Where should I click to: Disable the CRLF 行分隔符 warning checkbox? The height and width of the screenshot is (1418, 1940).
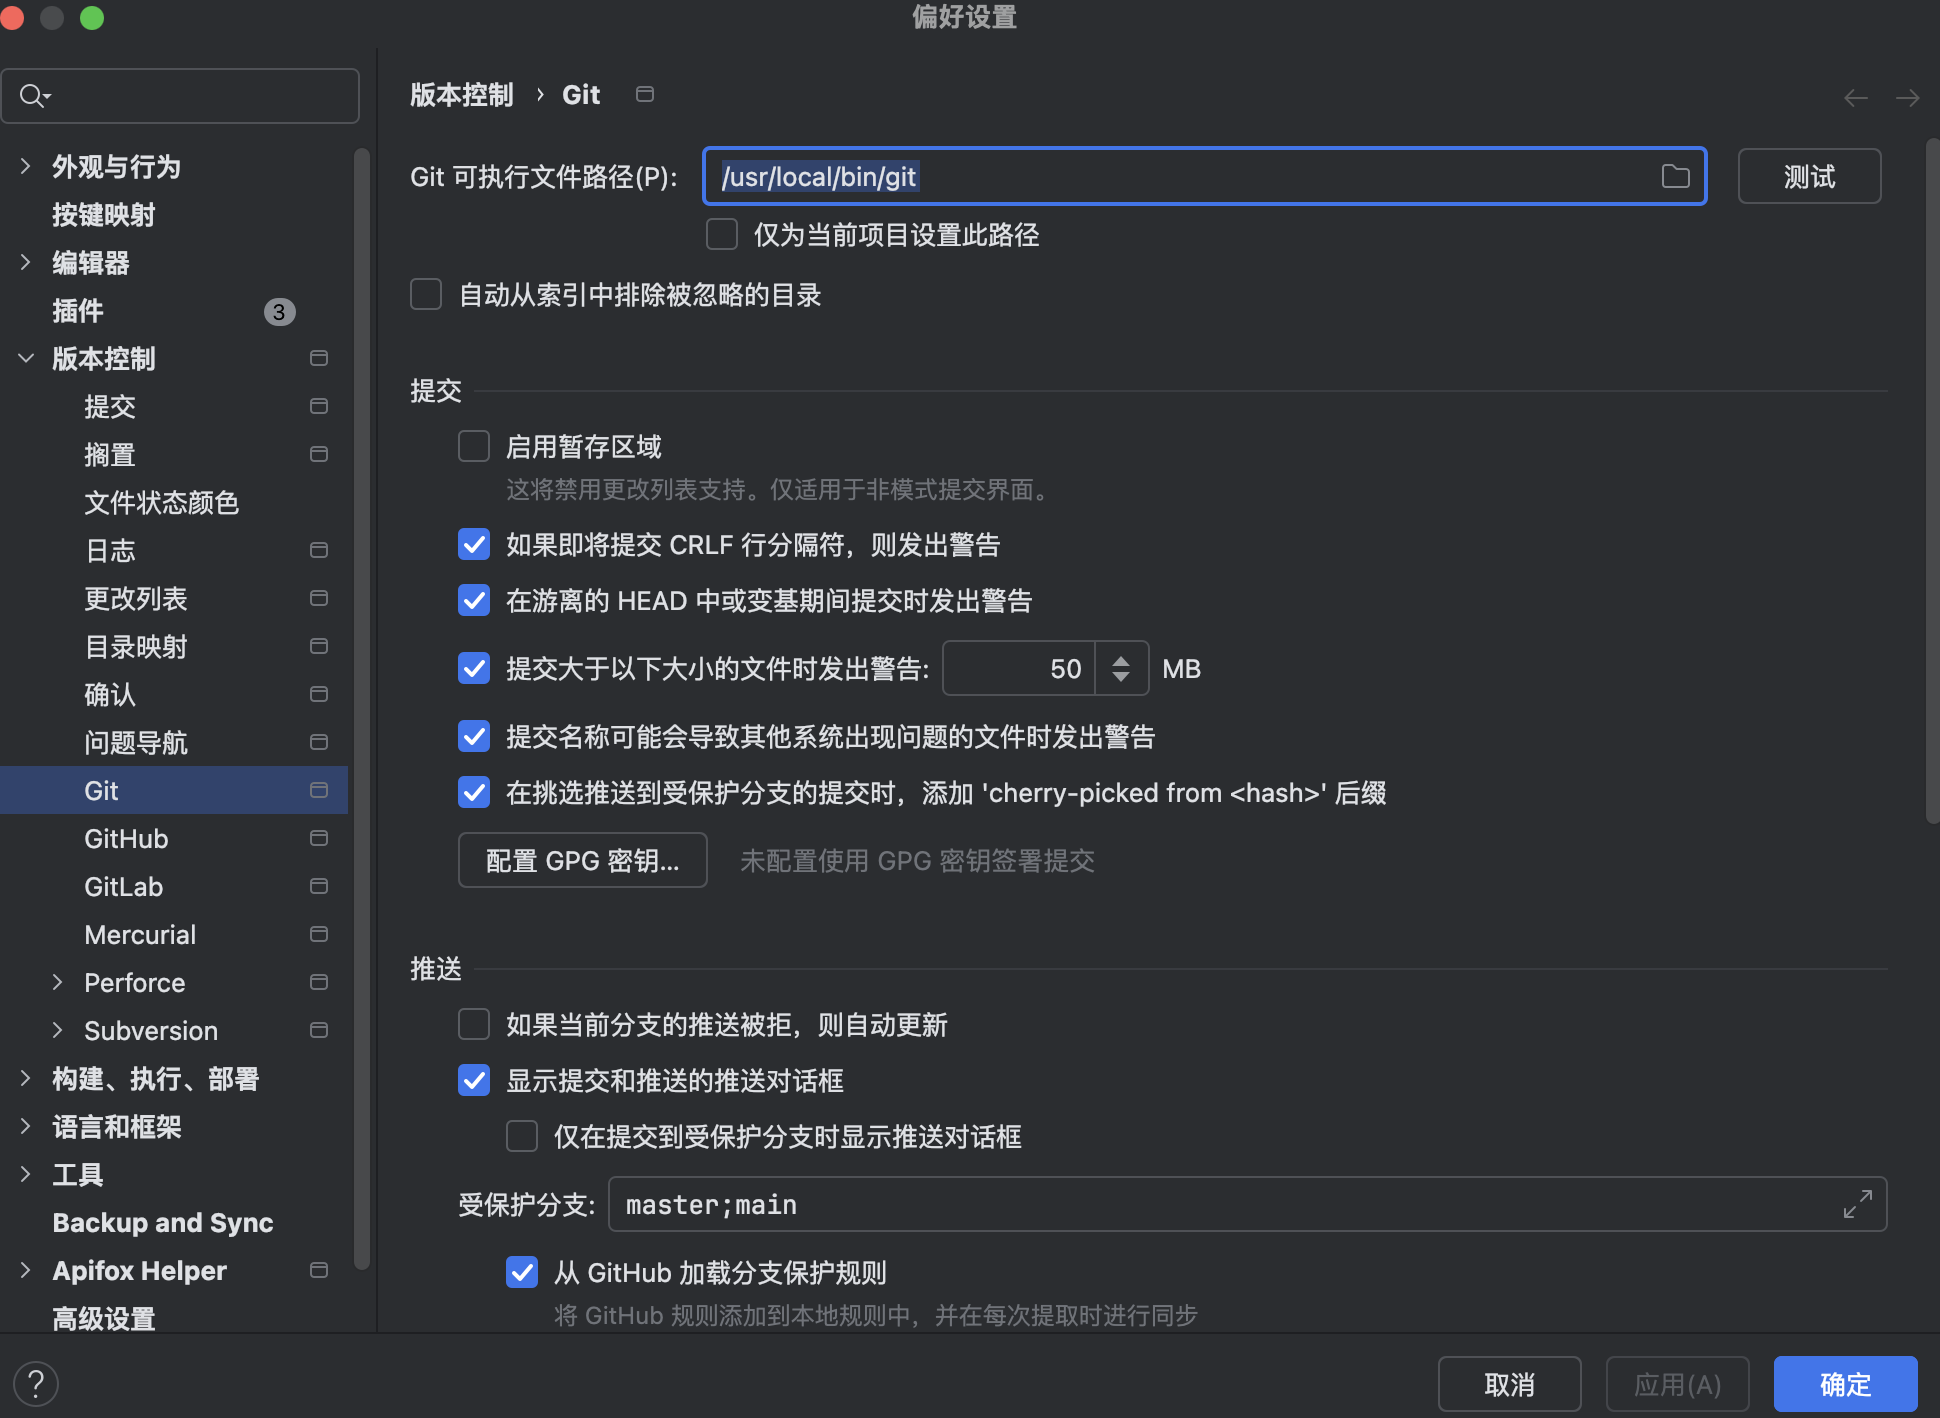click(x=474, y=544)
